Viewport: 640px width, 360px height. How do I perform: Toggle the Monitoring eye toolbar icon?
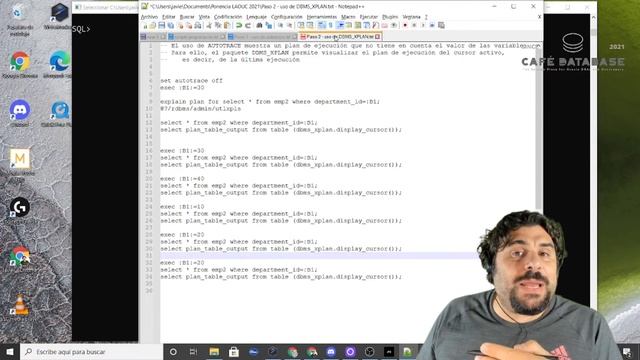pyautogui.click(x=394, y=25)
